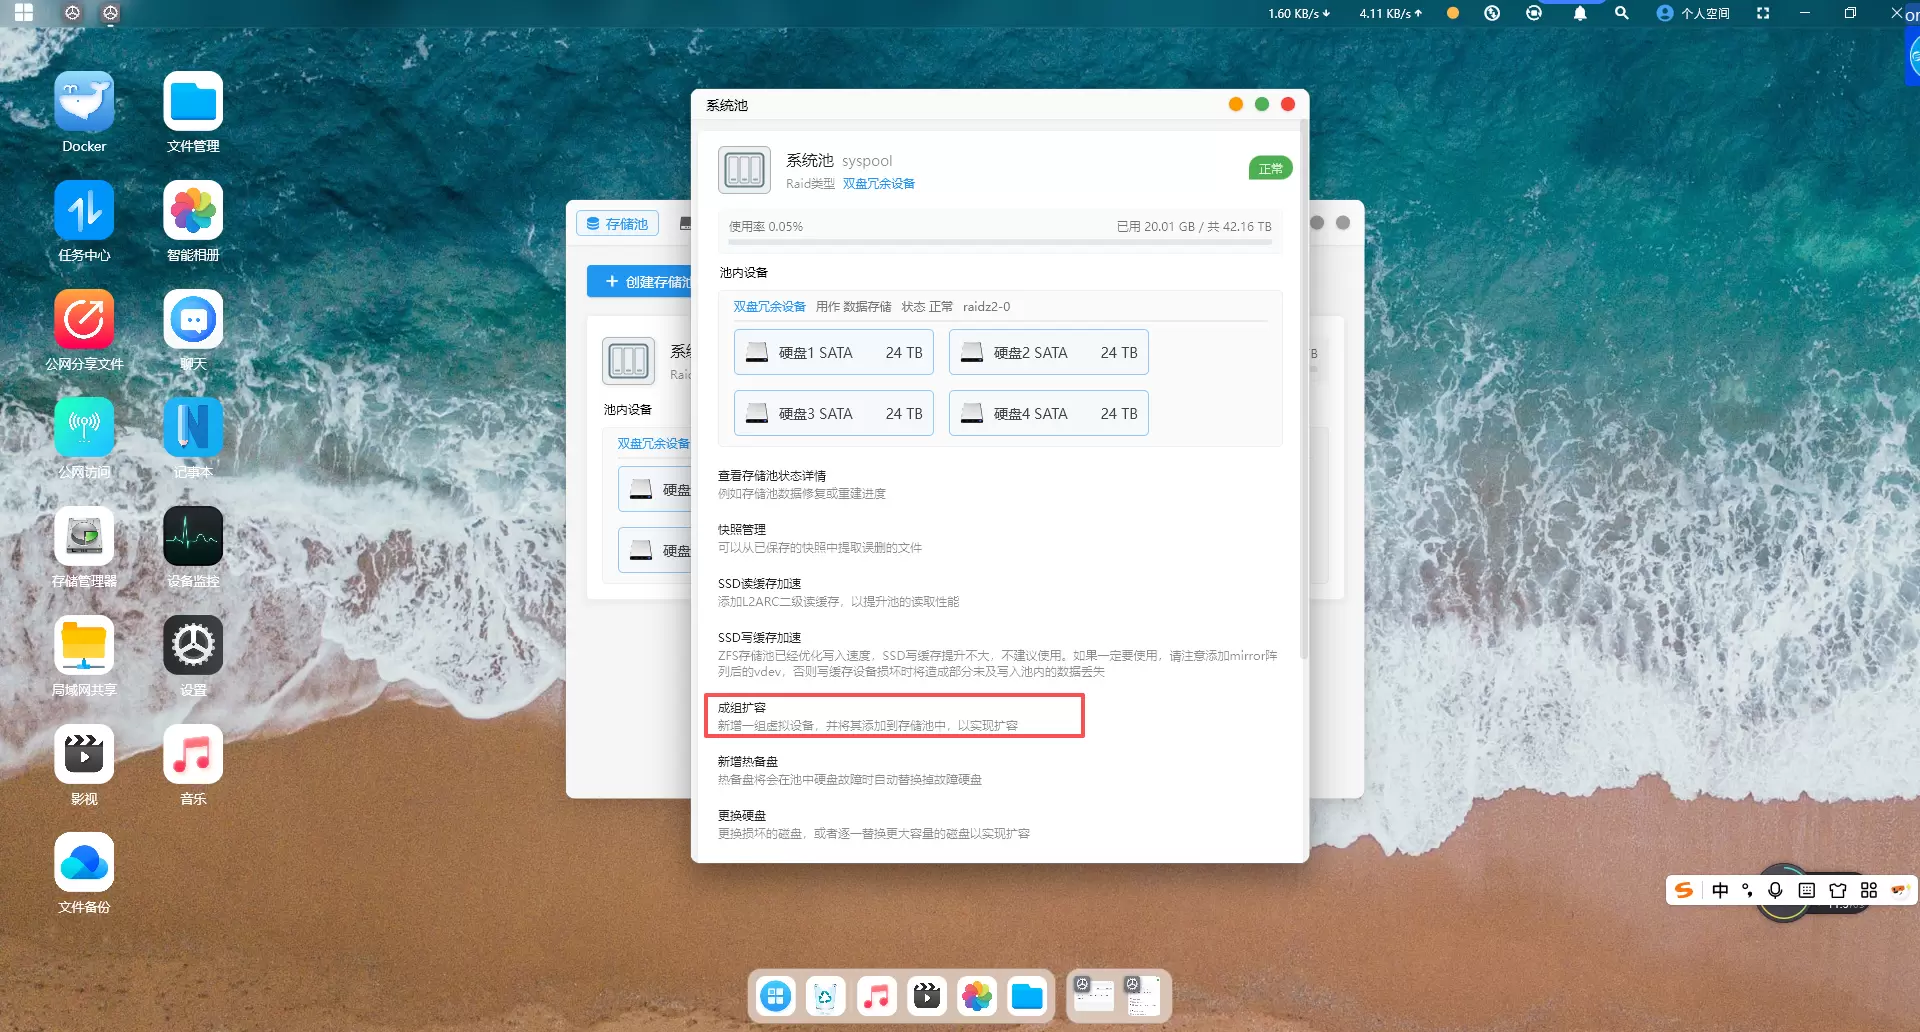Click the system pool dialog vertical scrollbar
1920x1032 pixels.
tap(1303, 400)
